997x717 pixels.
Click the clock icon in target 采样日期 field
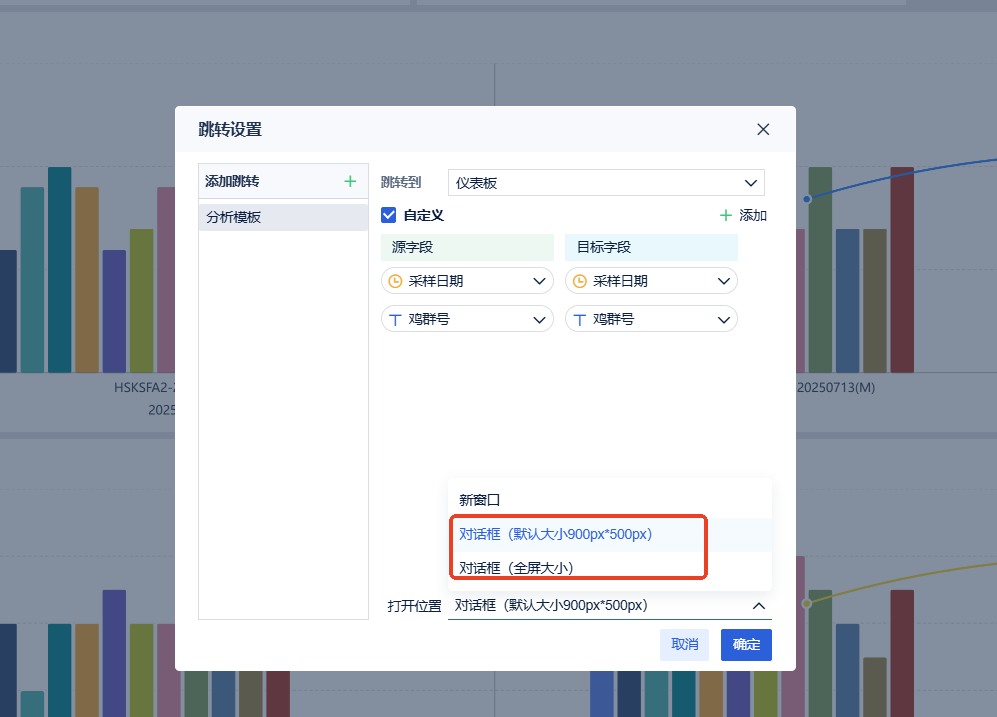(580, 281)
